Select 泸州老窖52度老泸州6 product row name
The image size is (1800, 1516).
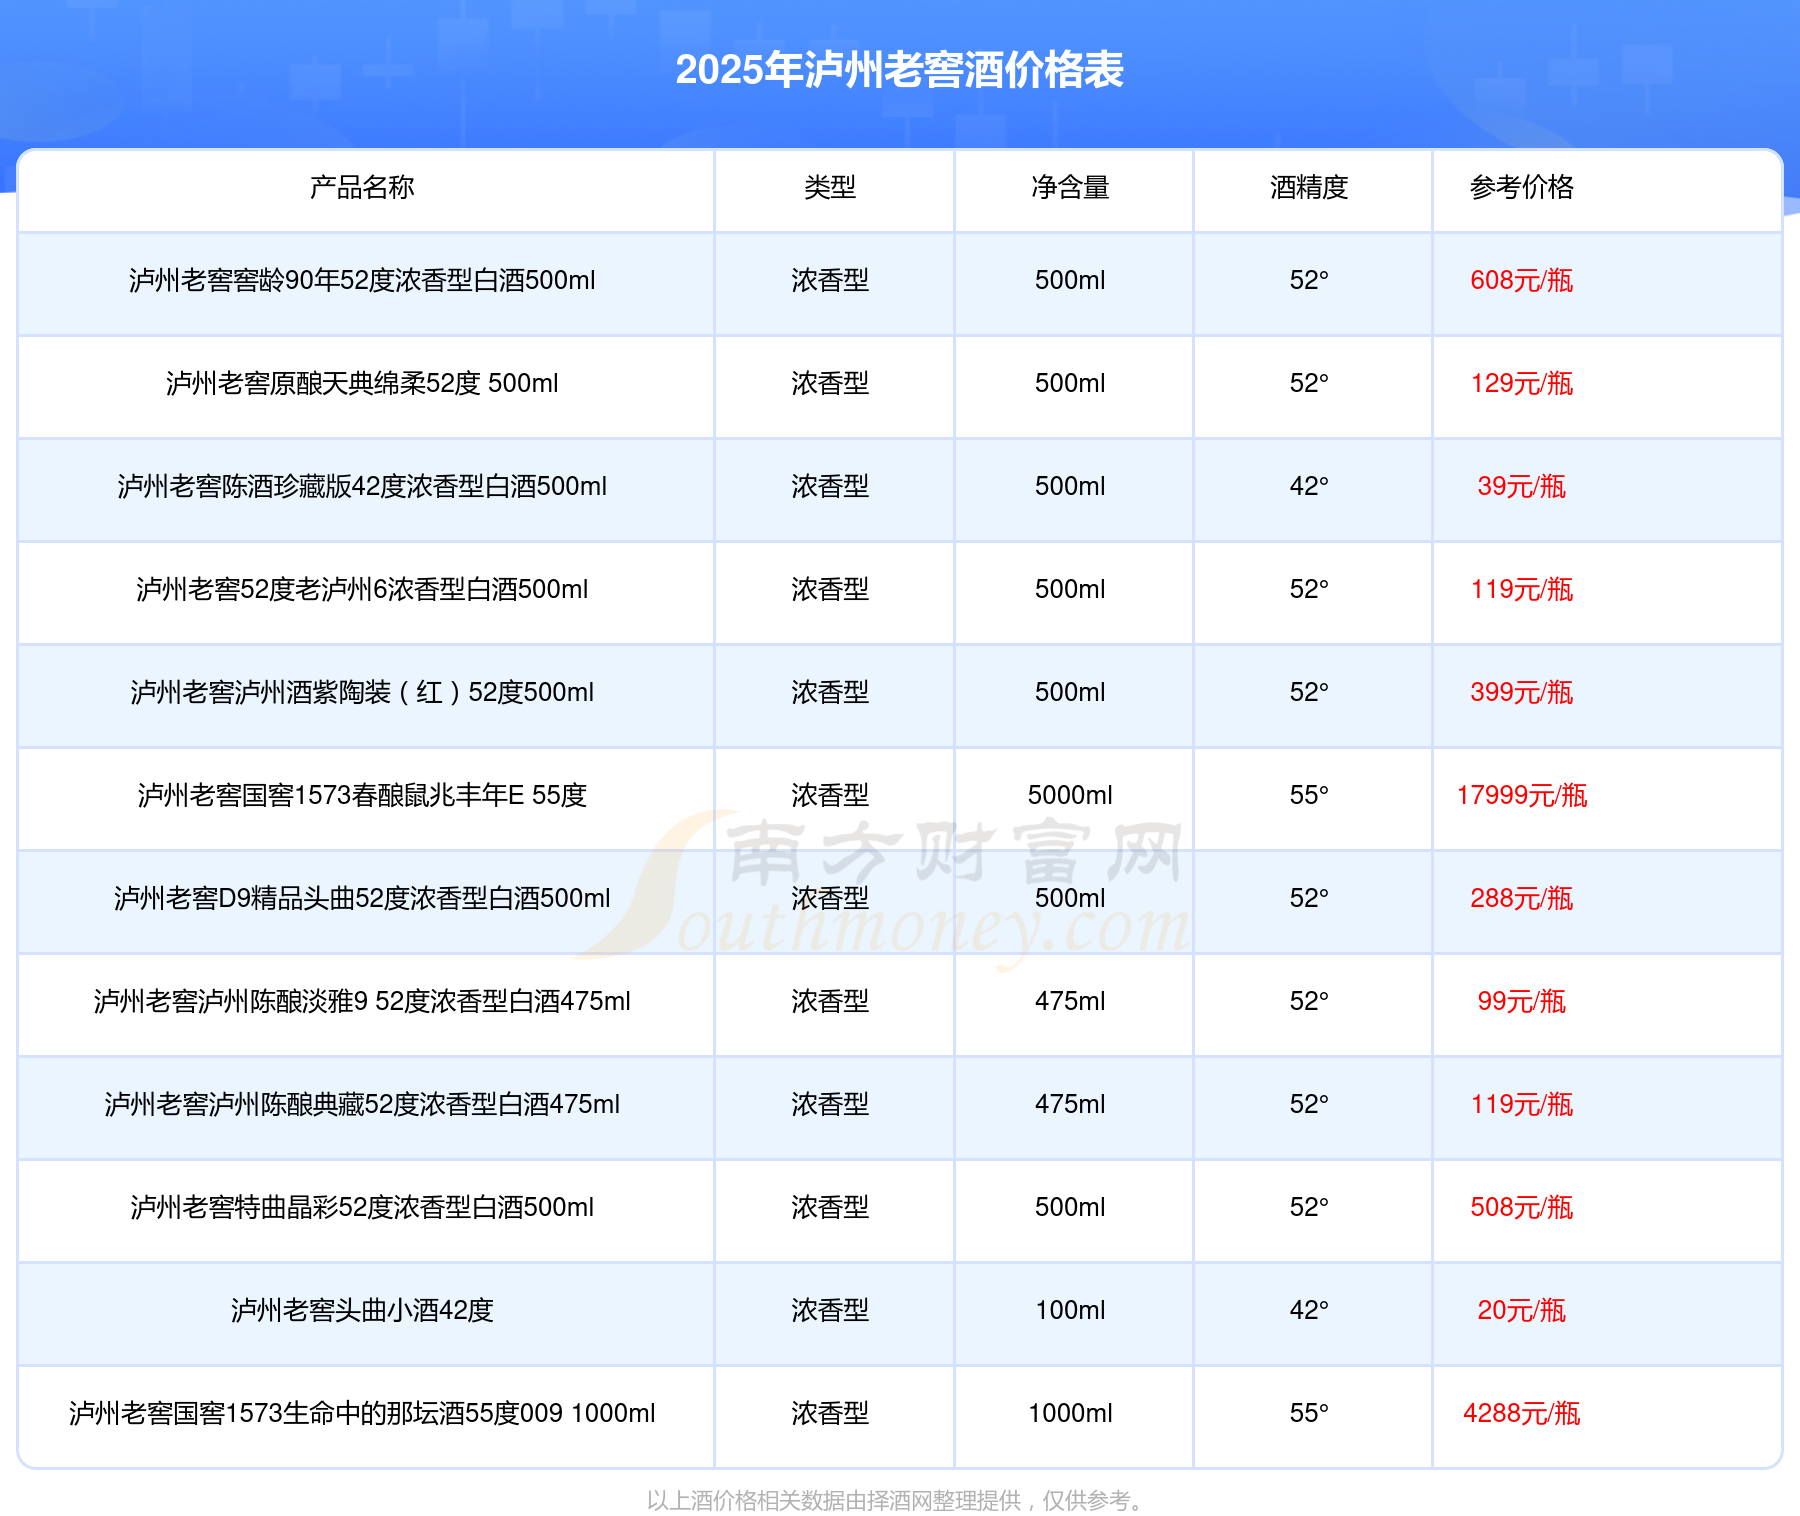tap(362, 589)
